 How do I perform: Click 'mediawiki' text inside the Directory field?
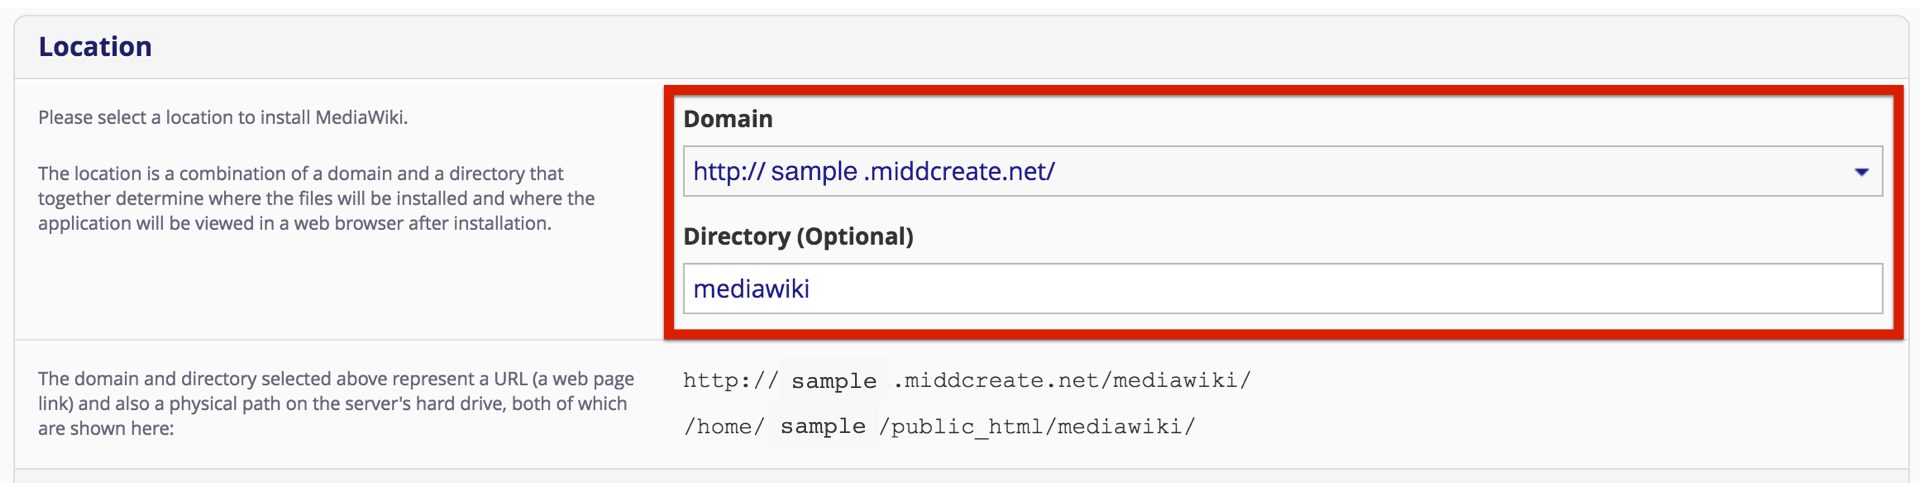(751, 289)
